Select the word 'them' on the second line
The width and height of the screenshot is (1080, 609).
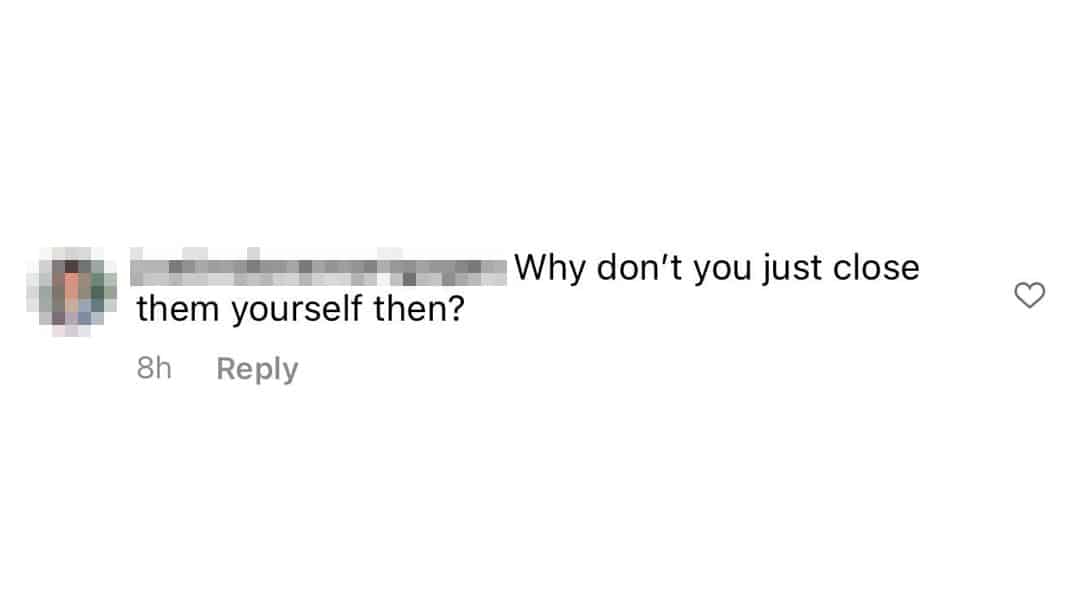coord(178,309)
